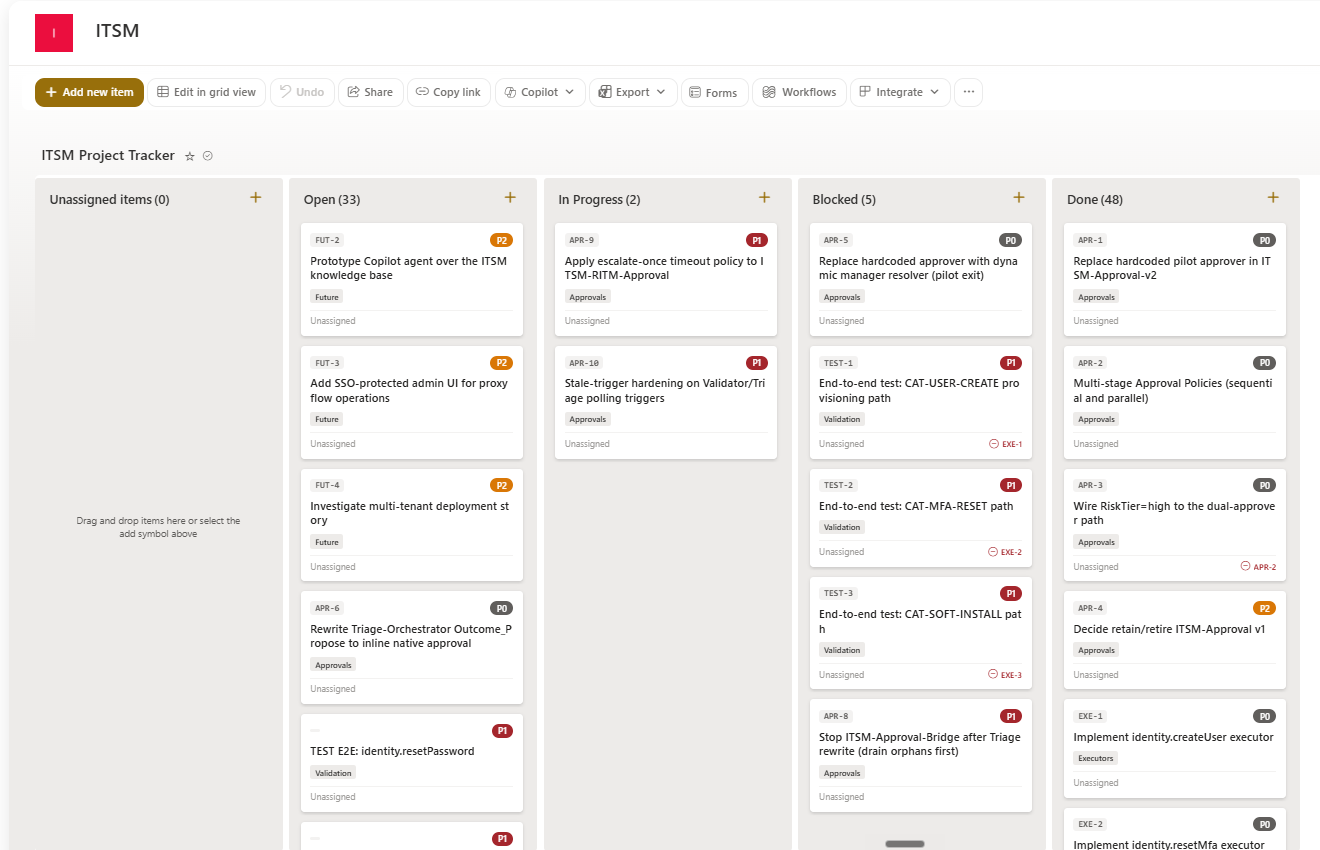Star the ITSM Project Tracker list
Image resolution: width=1320 pixels, height=850 pixels.
(190, 156)
